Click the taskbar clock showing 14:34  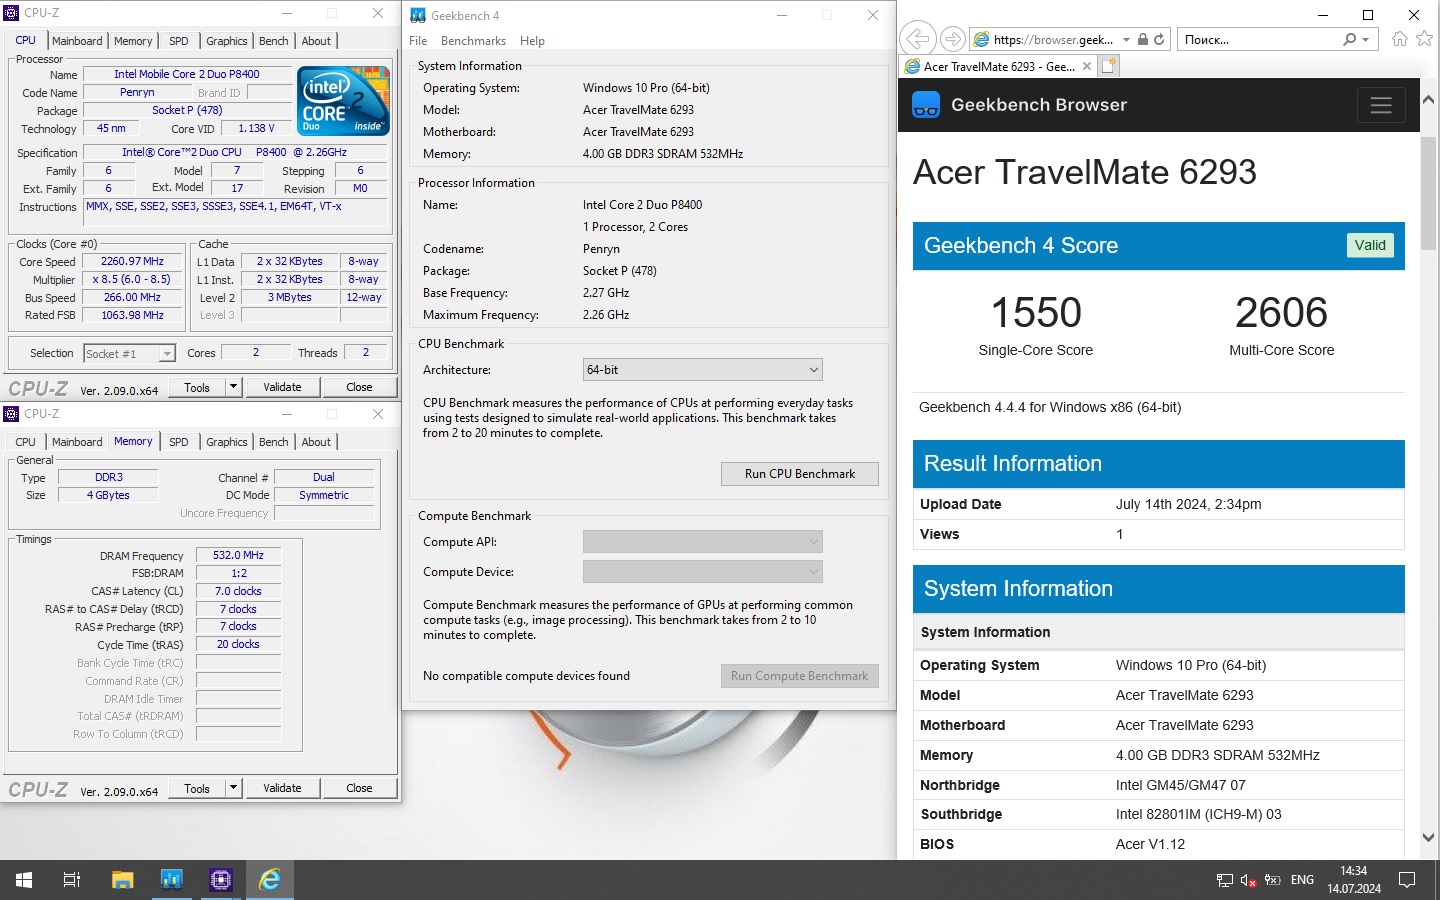1354,880
